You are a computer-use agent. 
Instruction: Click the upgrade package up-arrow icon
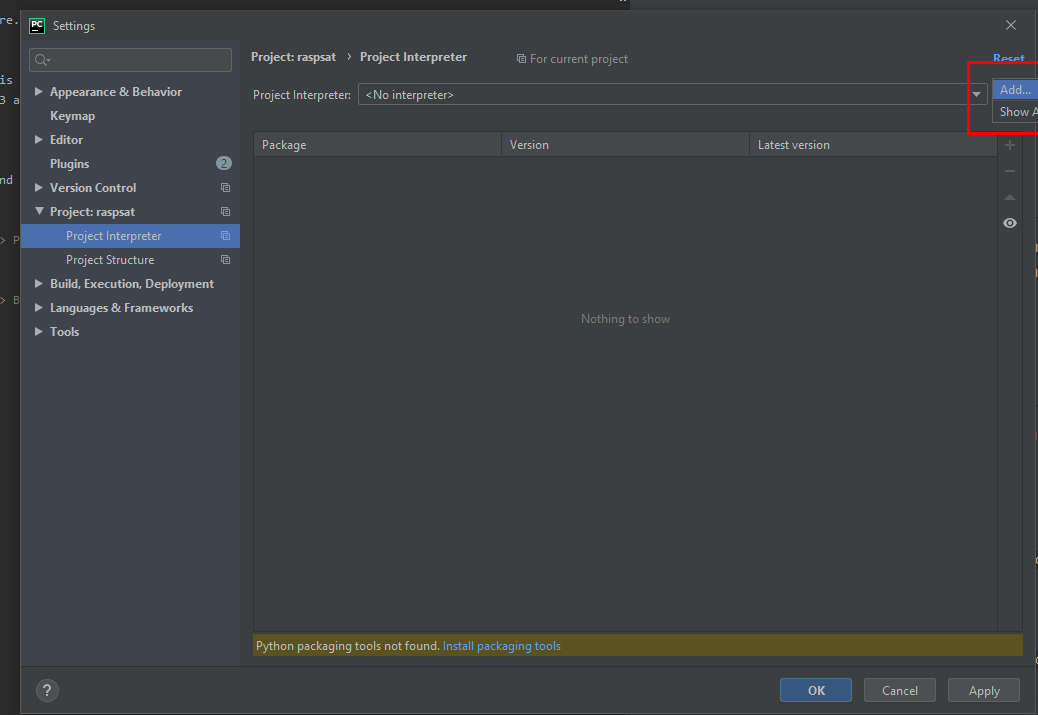point(1010,197)
